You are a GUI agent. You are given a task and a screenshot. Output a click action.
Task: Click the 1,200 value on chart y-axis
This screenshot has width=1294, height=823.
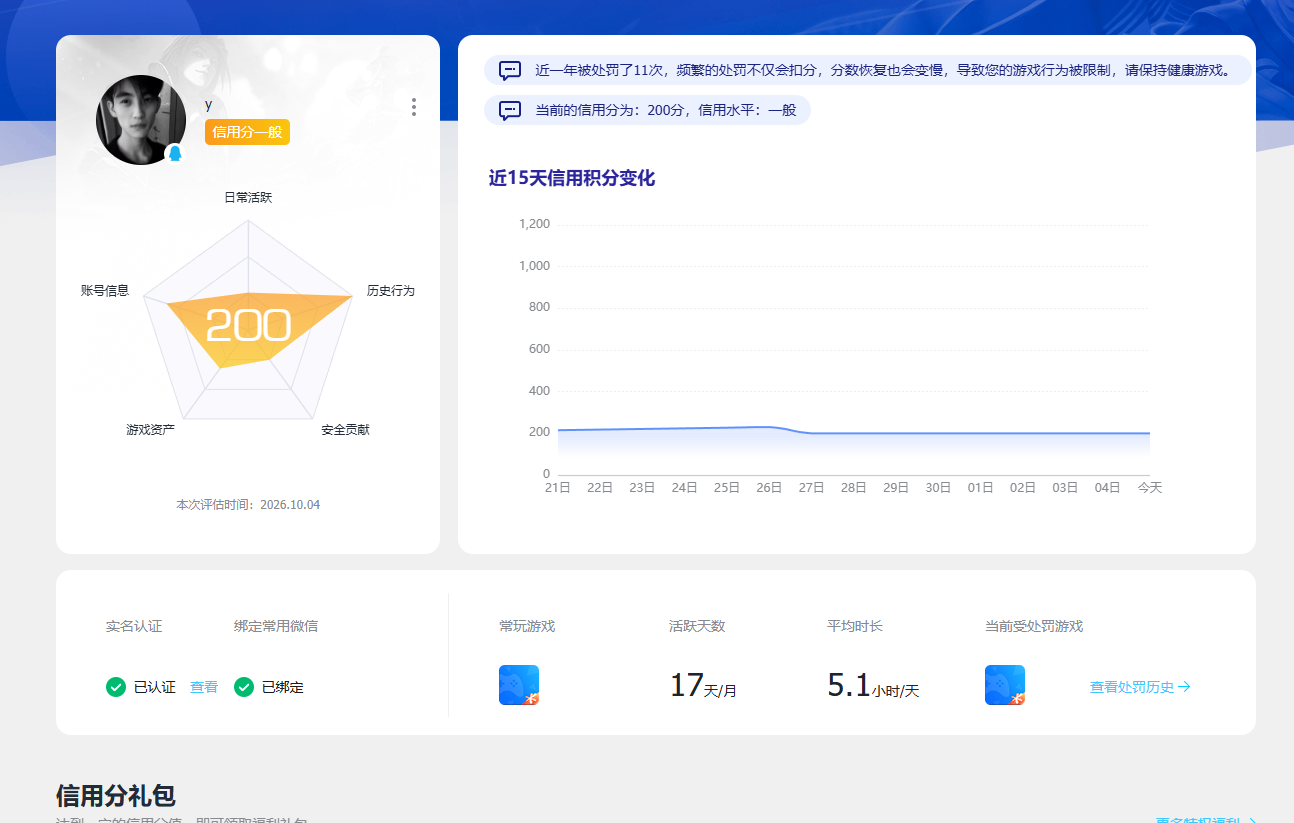pos(535,224)
